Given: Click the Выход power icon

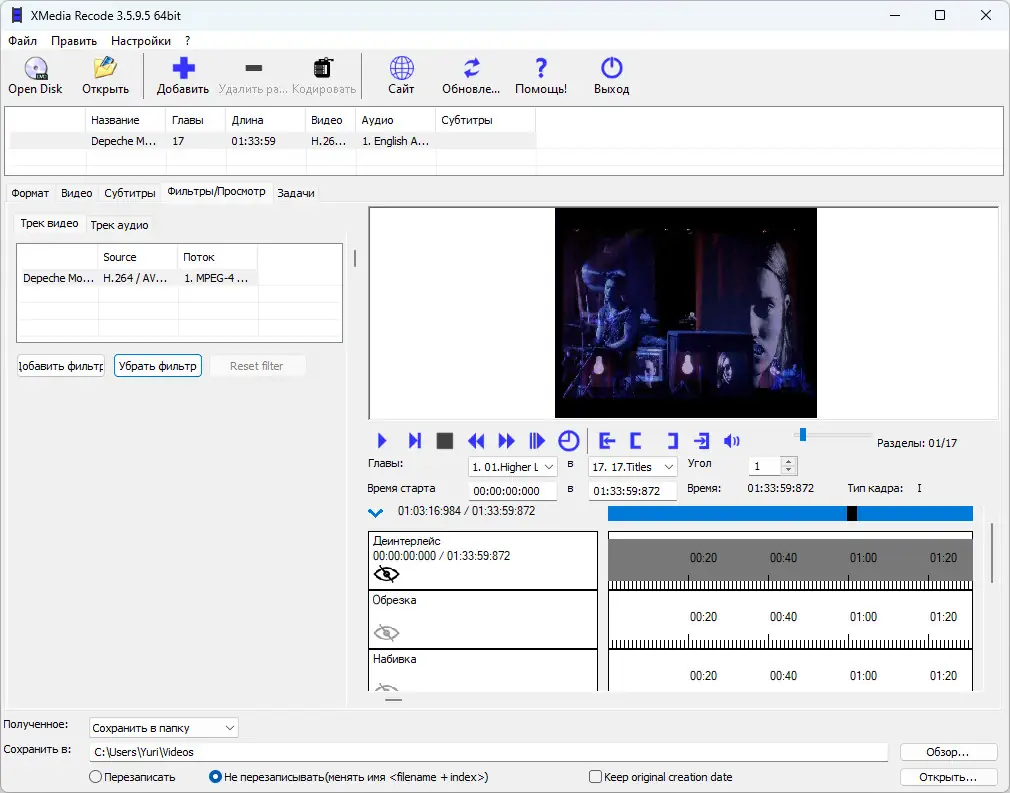Looking at the screenshot, I should click(611, 69).
